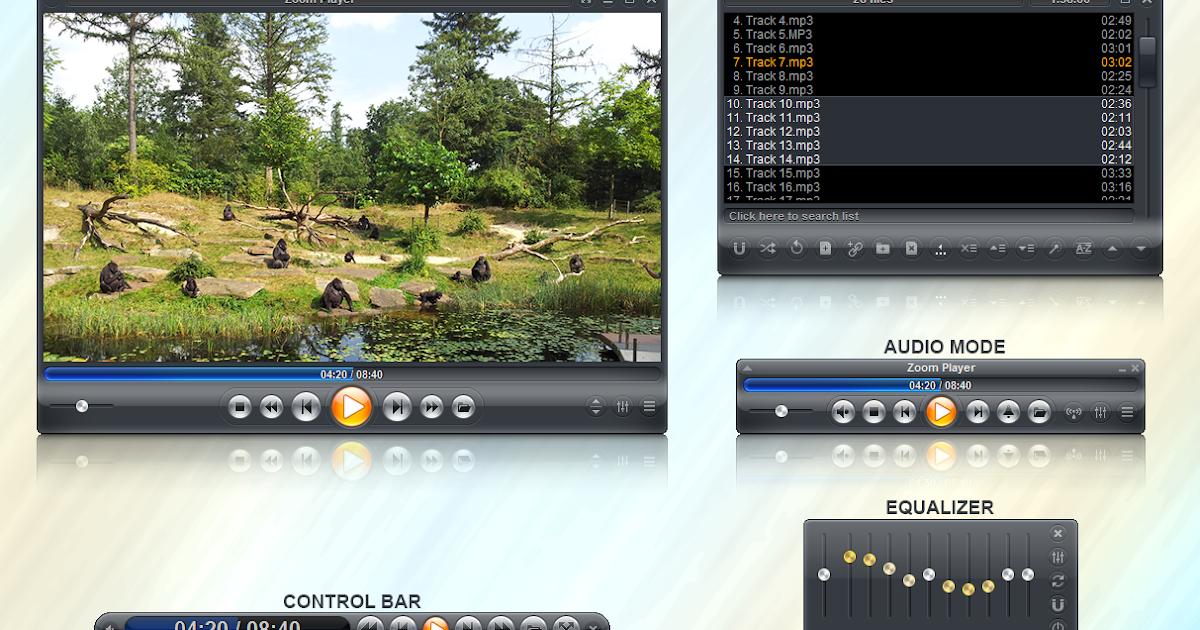Open the equalizer from main player bar

tap(622, 407)
